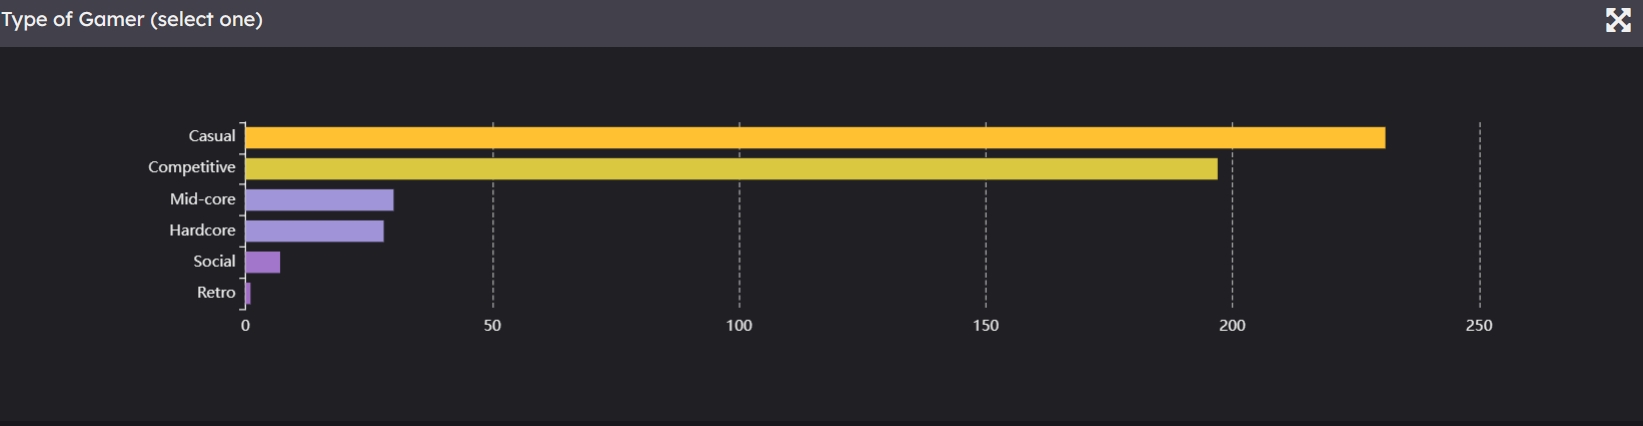Click the 'Type of Gamer' chart title
Viewport: 1643px width, 426px height.
point(132,20)
